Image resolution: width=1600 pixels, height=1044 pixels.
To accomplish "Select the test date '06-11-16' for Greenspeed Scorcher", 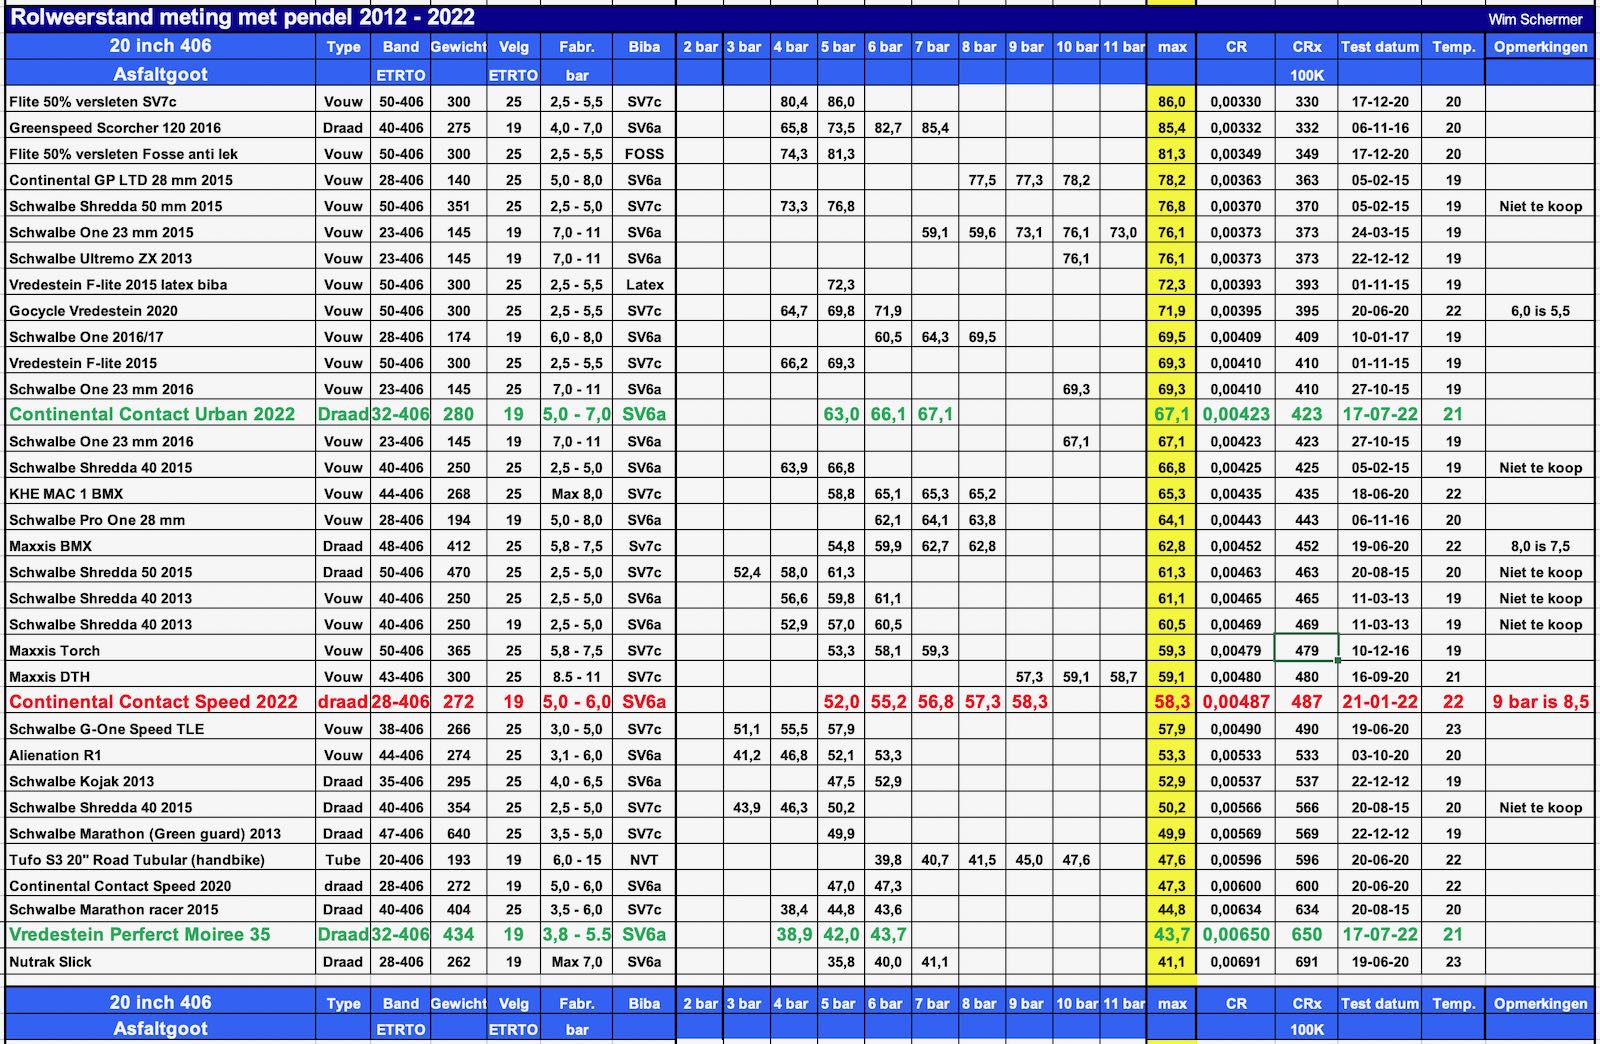I will pos(1380,128).
